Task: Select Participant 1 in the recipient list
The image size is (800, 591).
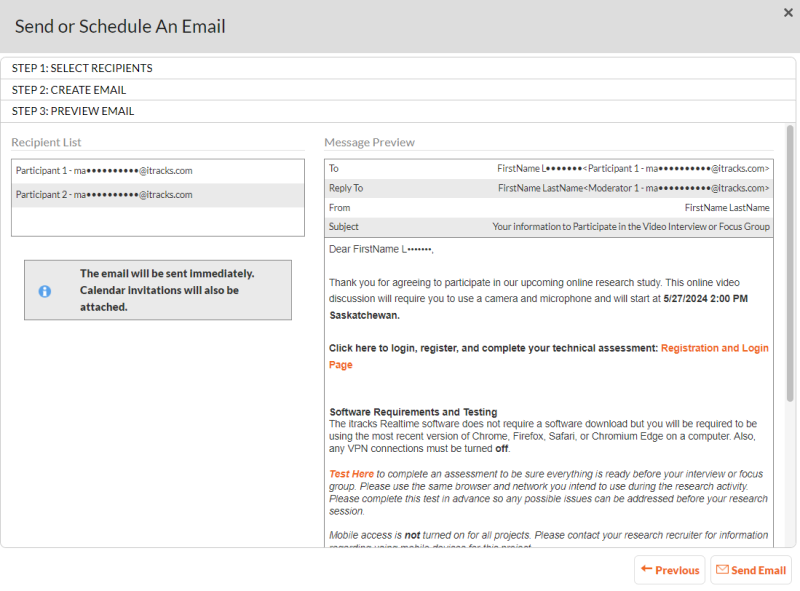Action: click(x=158, y=171)
